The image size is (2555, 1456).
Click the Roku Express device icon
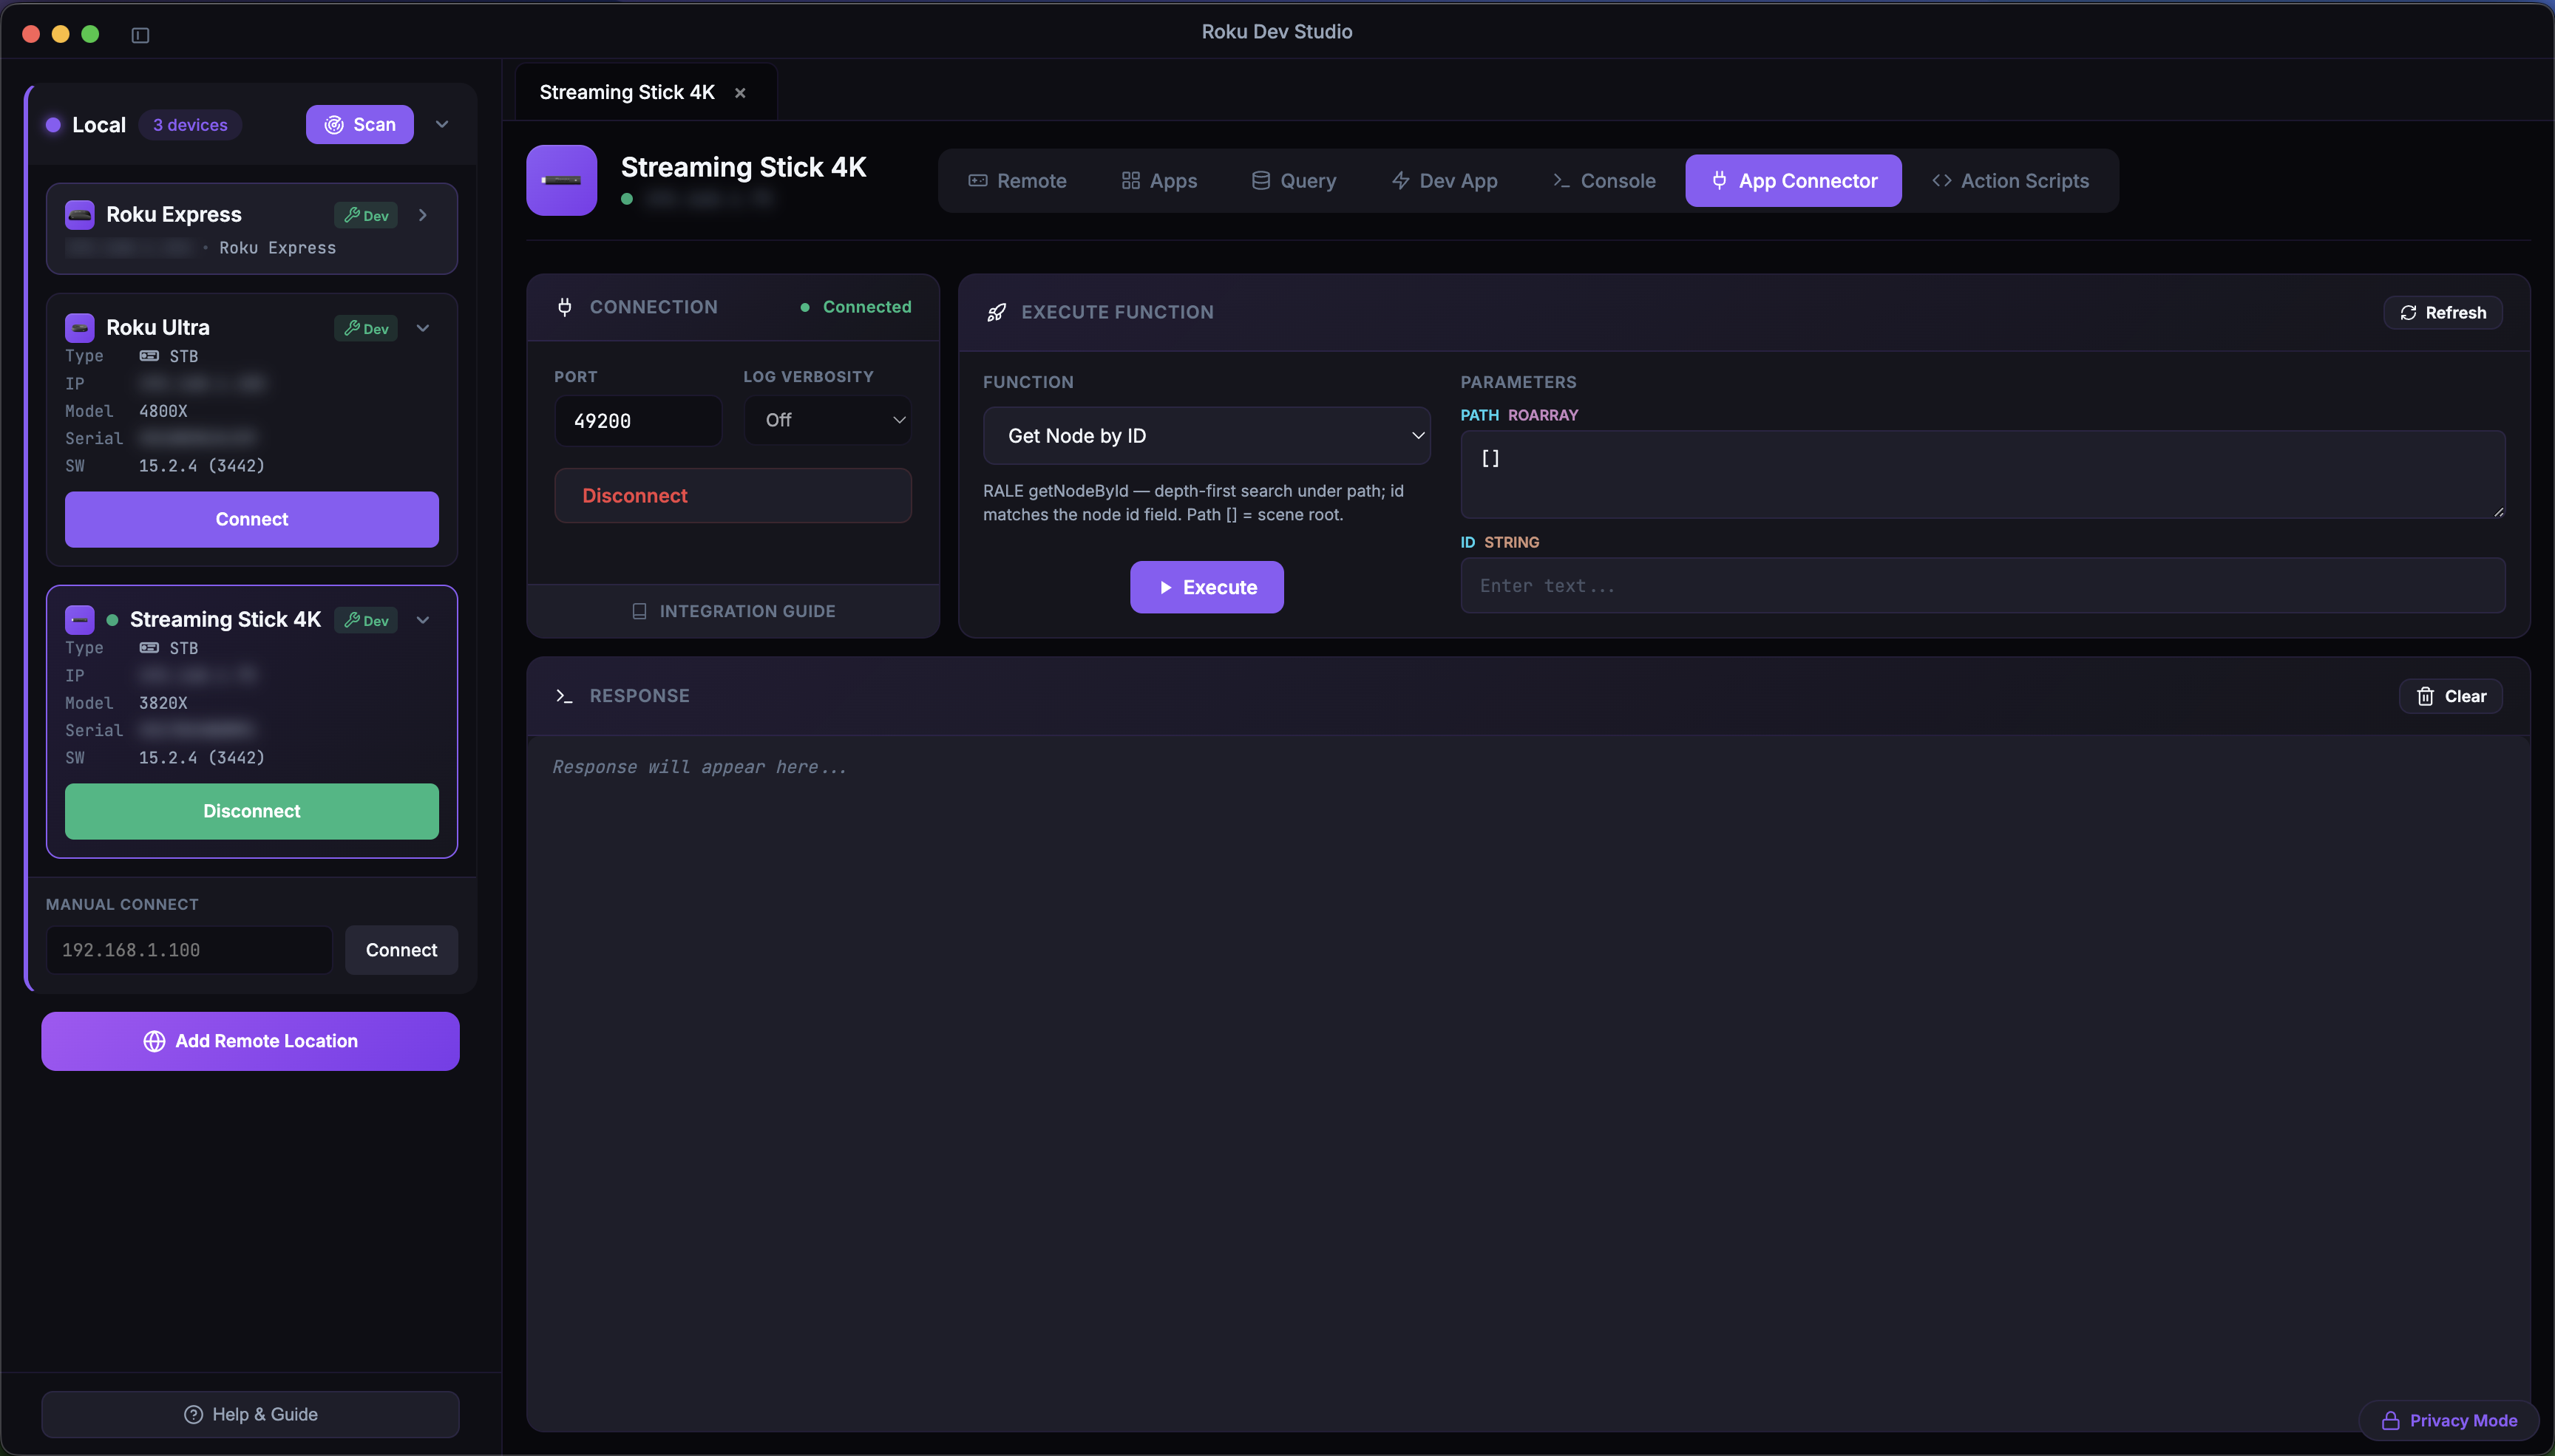click(80, 214)
